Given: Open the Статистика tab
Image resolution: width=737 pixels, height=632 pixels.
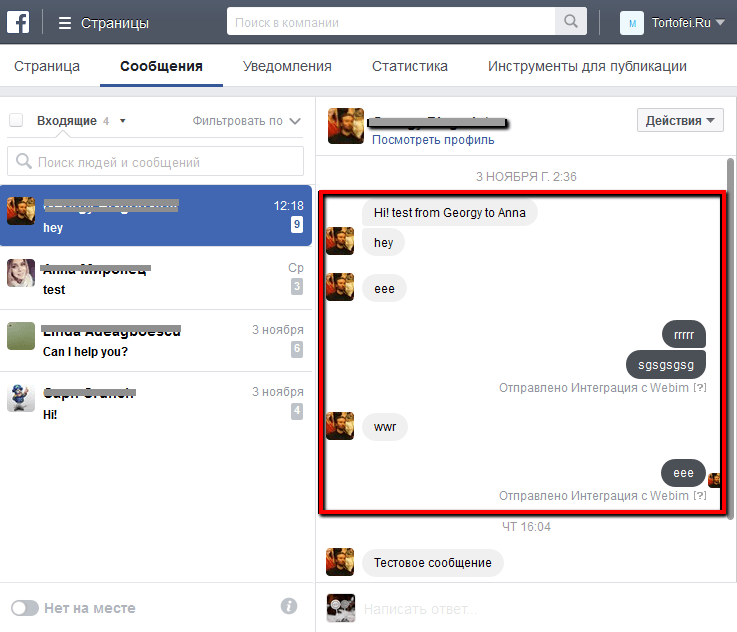Looking at the screenshot, I should click(x=409, y=67).
